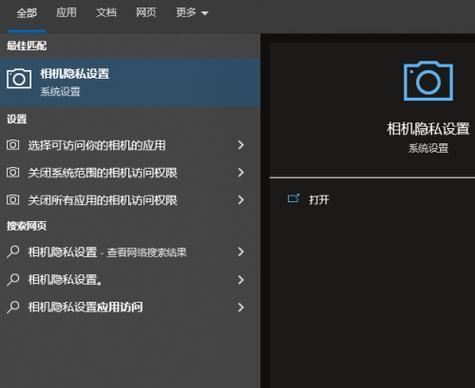Screen dimensions: 475x388
Task: Switch to the 文档 tab
Action: [x=106, y=13]
